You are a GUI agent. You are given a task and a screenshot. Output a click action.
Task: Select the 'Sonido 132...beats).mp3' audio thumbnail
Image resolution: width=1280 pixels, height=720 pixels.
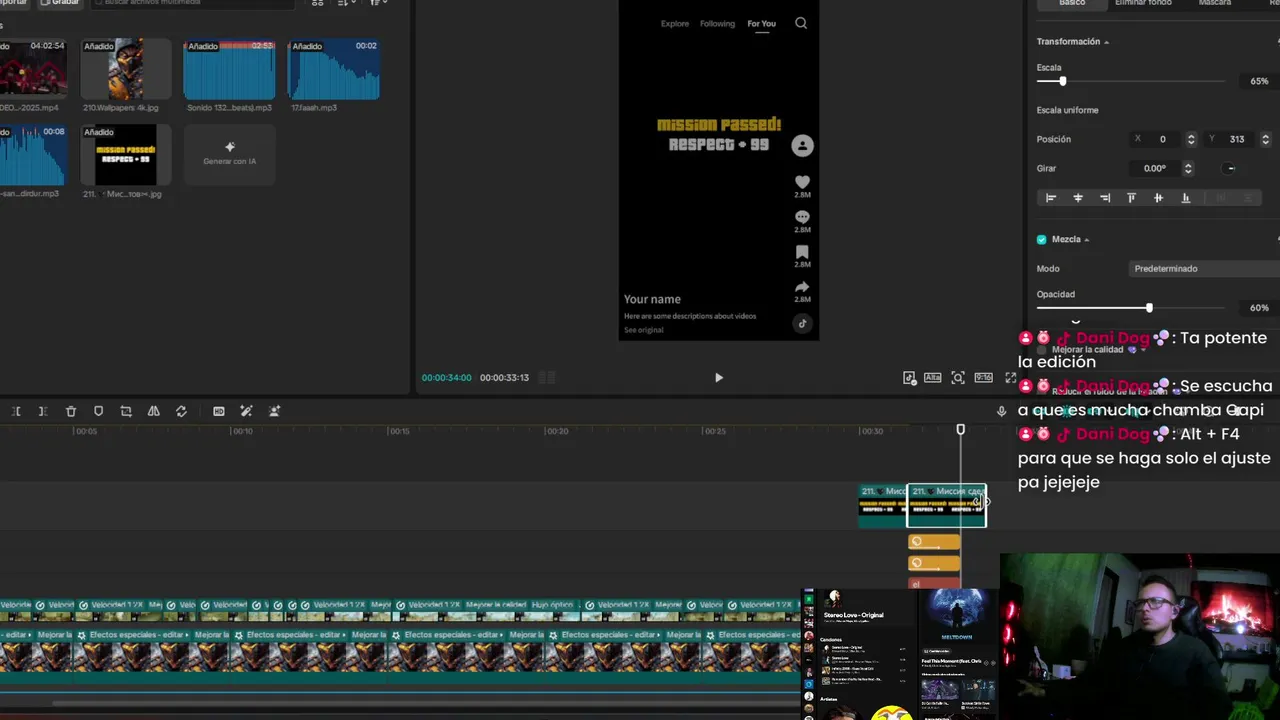pyautogui.click(x=229, y=70)
